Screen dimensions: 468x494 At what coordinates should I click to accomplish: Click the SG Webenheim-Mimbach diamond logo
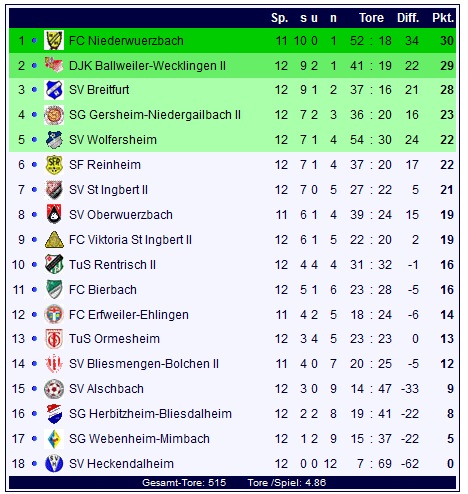[x=54, y=439]
